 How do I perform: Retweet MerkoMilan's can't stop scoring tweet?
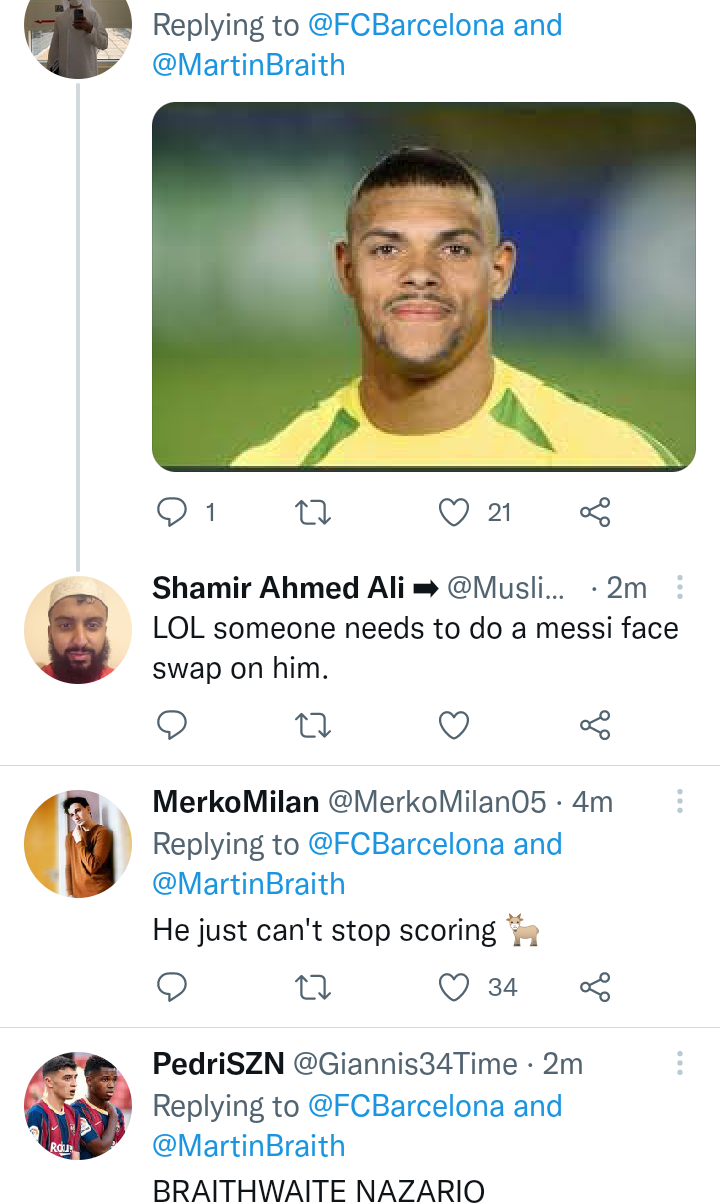pyautogui.click(x=314, y=988)
